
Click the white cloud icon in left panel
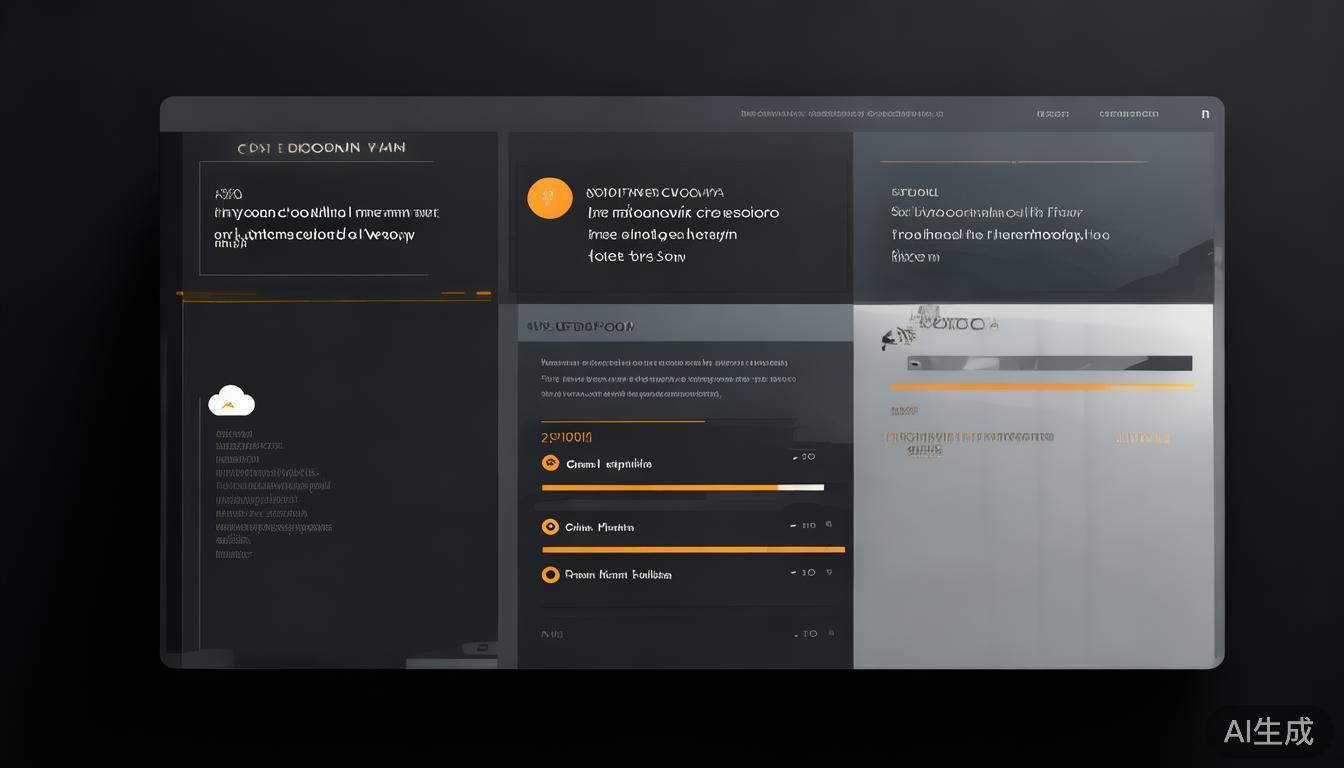pyautogui.click(x=231, y=401)
